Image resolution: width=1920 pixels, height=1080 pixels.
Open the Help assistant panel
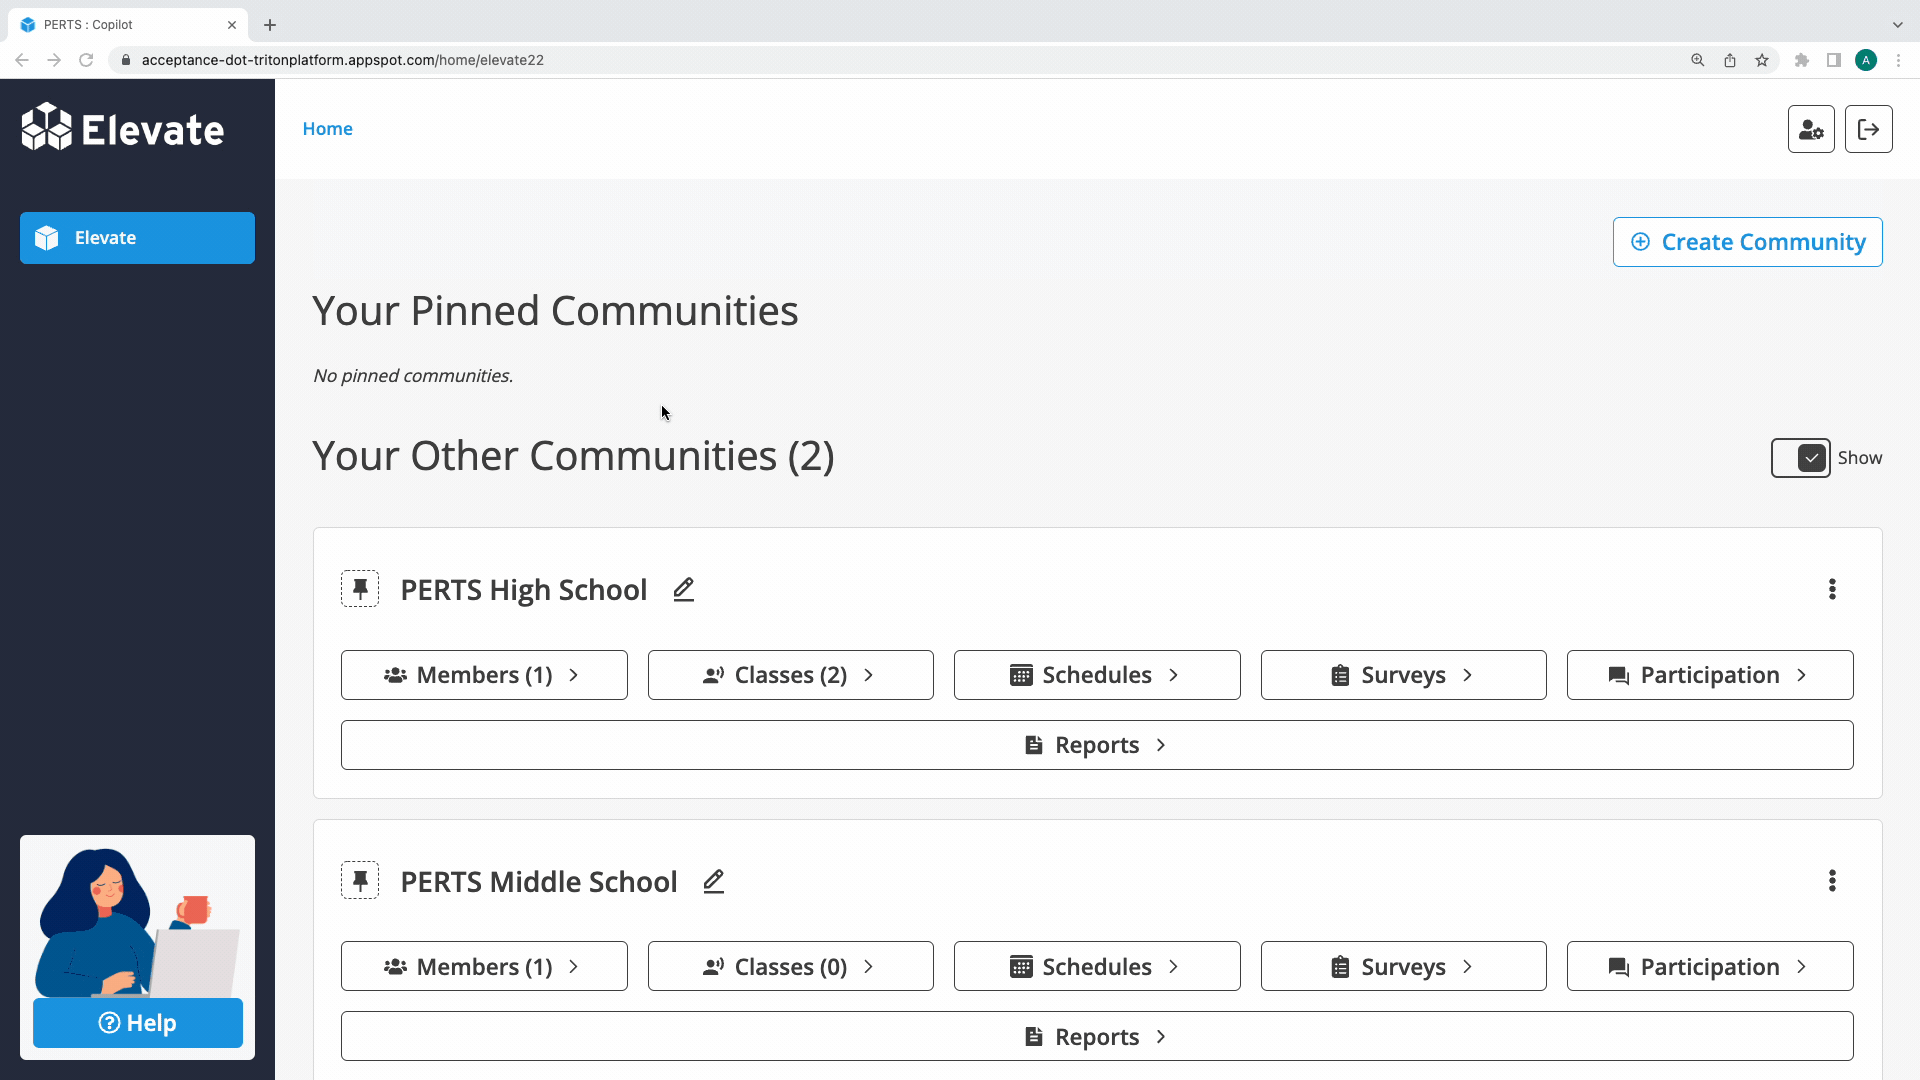[x=137, y=1022]
